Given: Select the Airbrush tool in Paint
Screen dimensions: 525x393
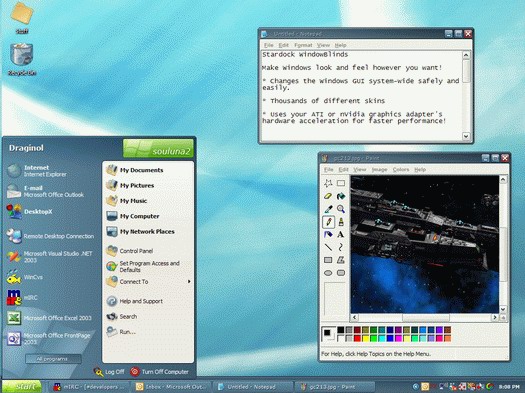Looking at the screenshot, I should (x=328, y=234).
